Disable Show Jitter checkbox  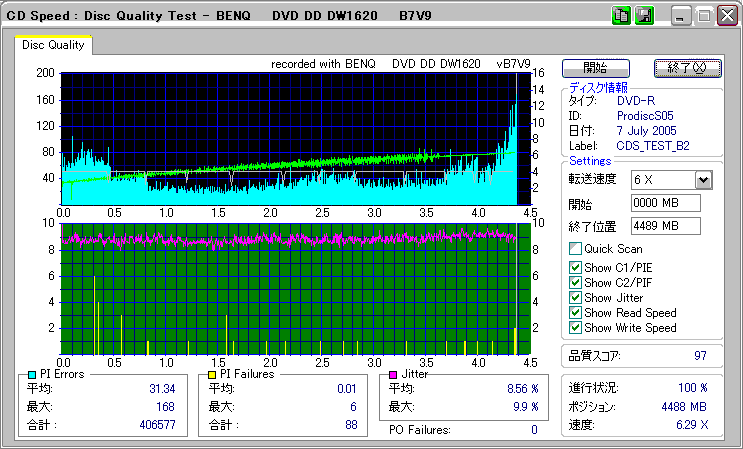575,297
